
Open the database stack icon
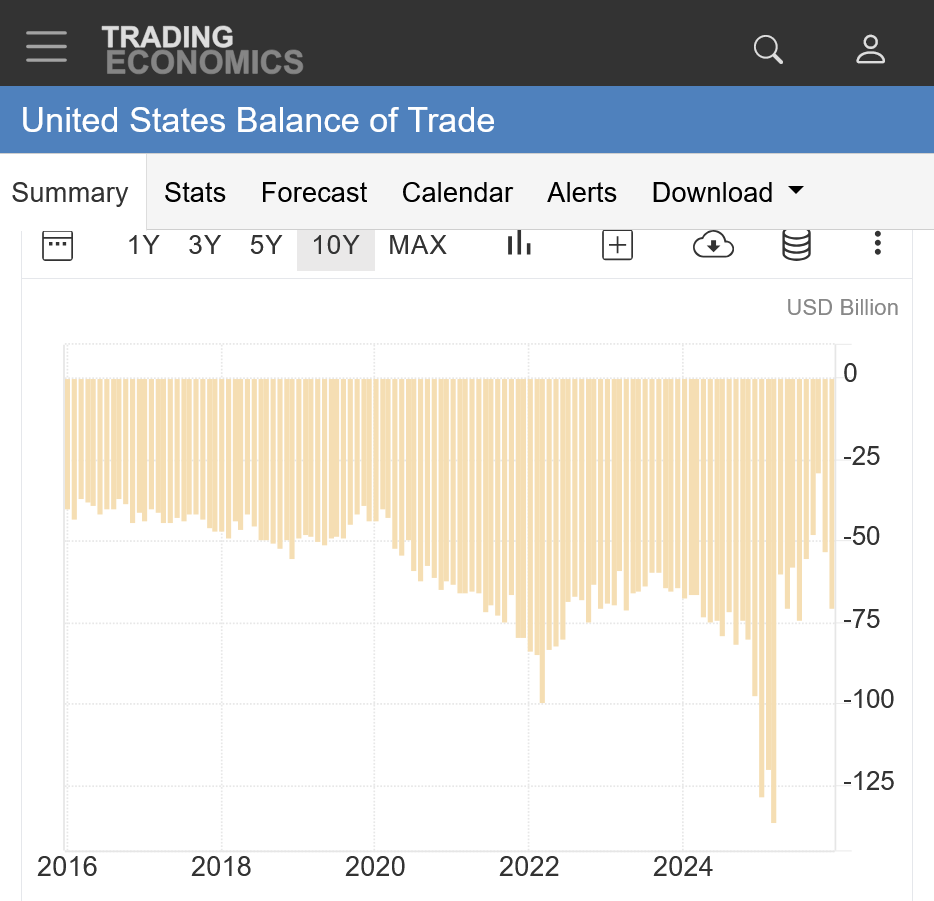796,245
